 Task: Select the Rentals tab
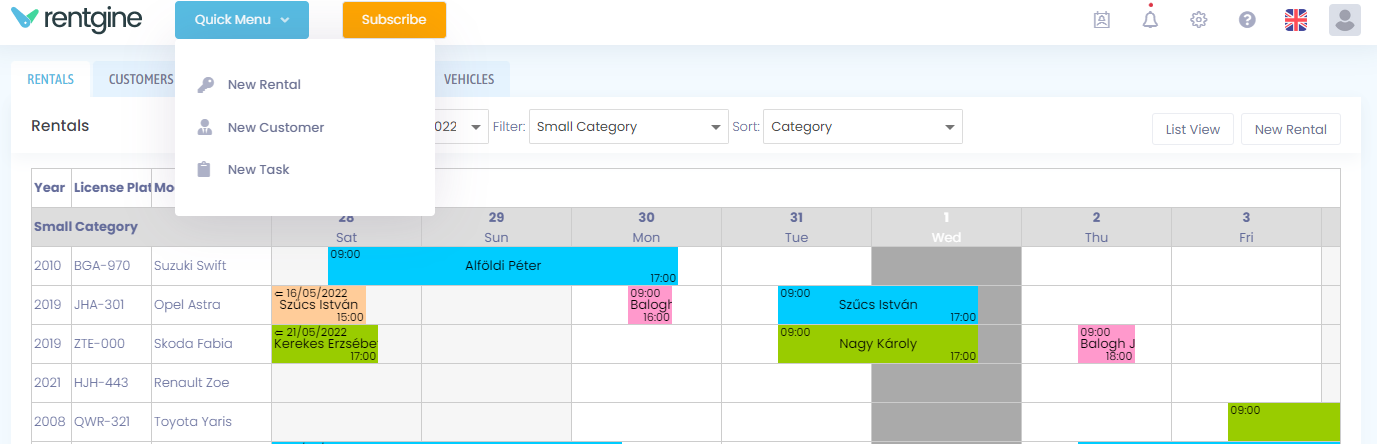50,79
